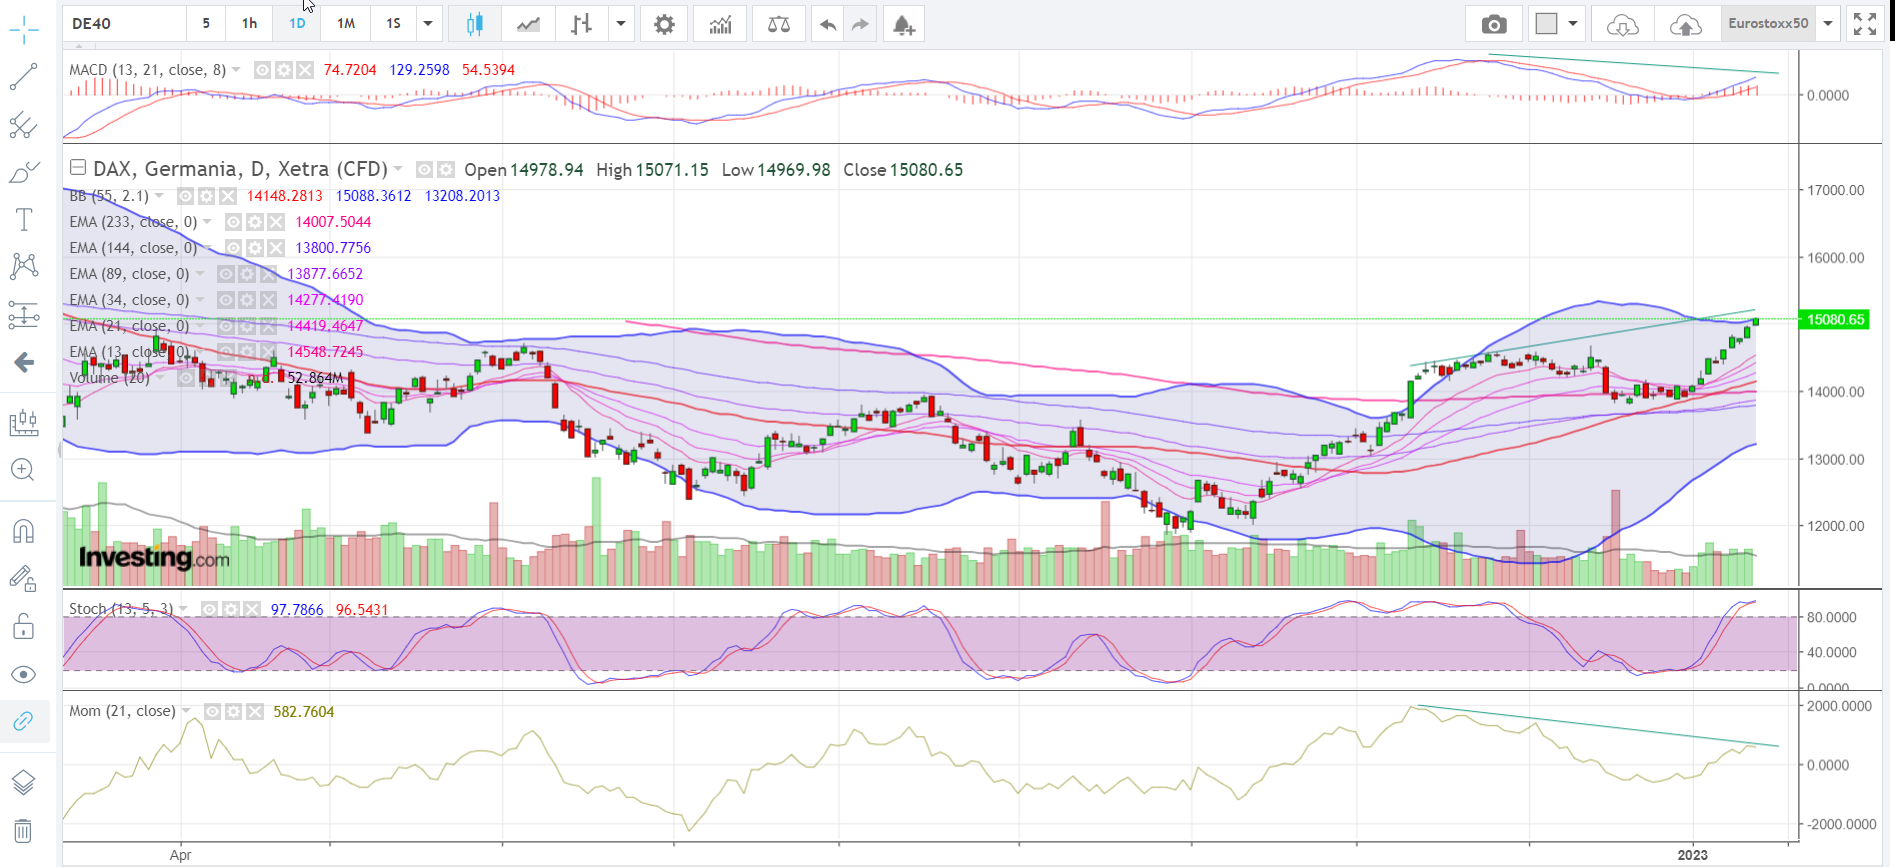Select the 1M interval

346,23
